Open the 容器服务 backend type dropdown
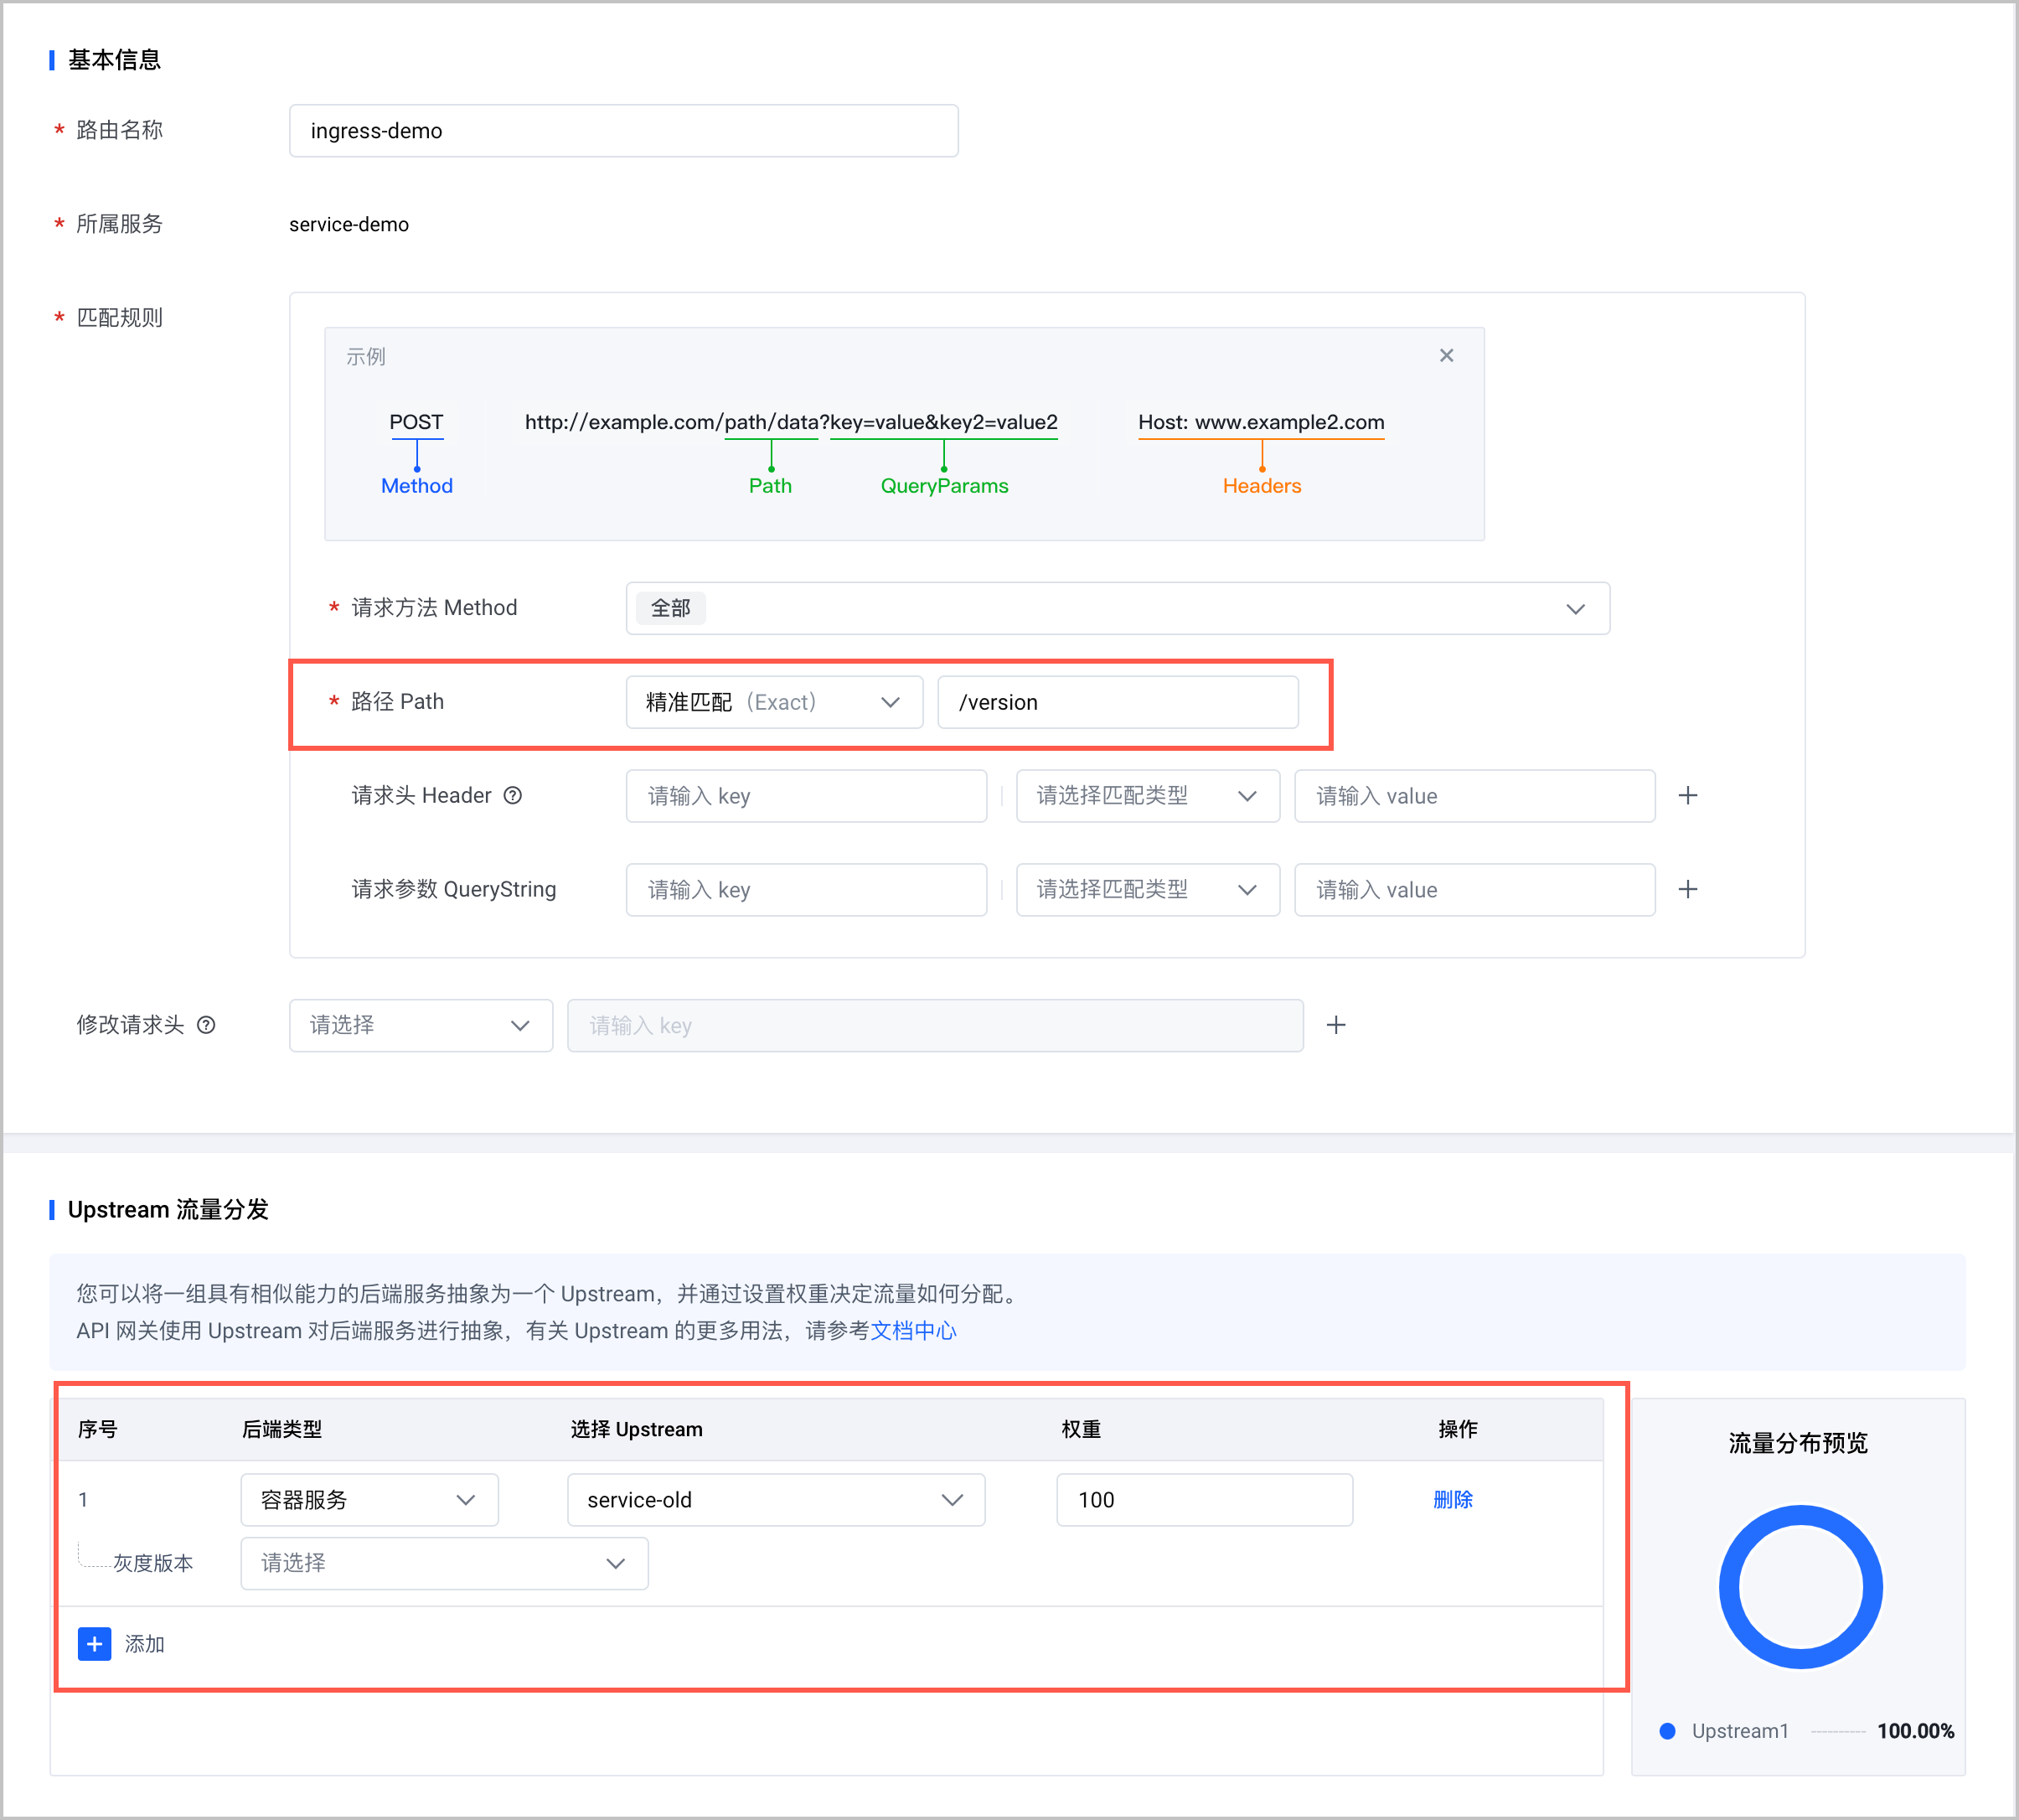2019x1820 pixels. 369,1500
